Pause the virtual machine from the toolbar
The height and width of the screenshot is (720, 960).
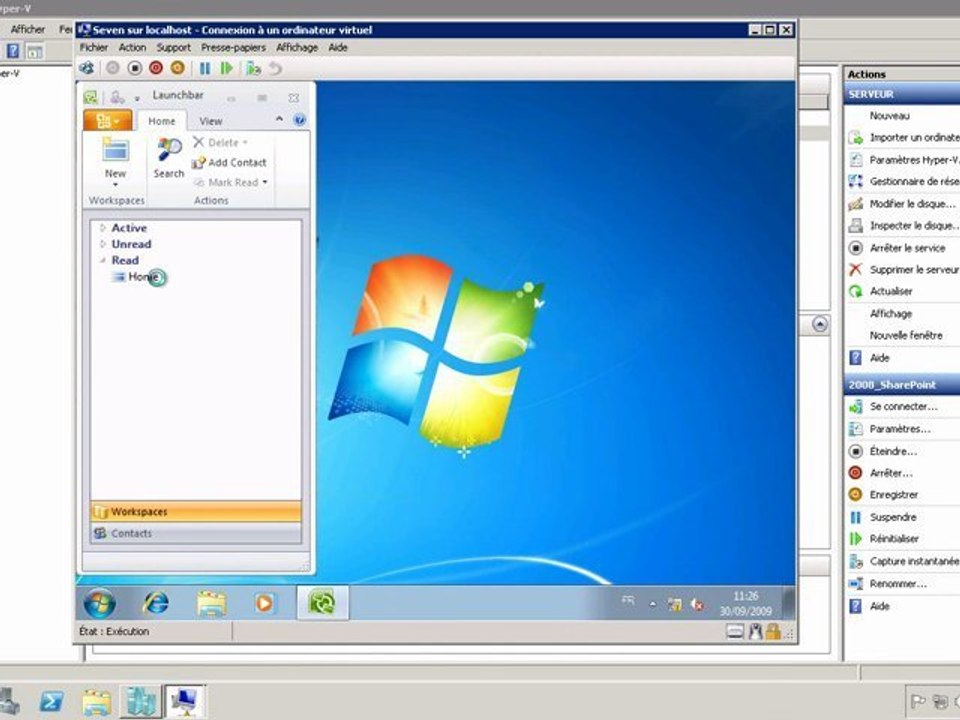205,68
